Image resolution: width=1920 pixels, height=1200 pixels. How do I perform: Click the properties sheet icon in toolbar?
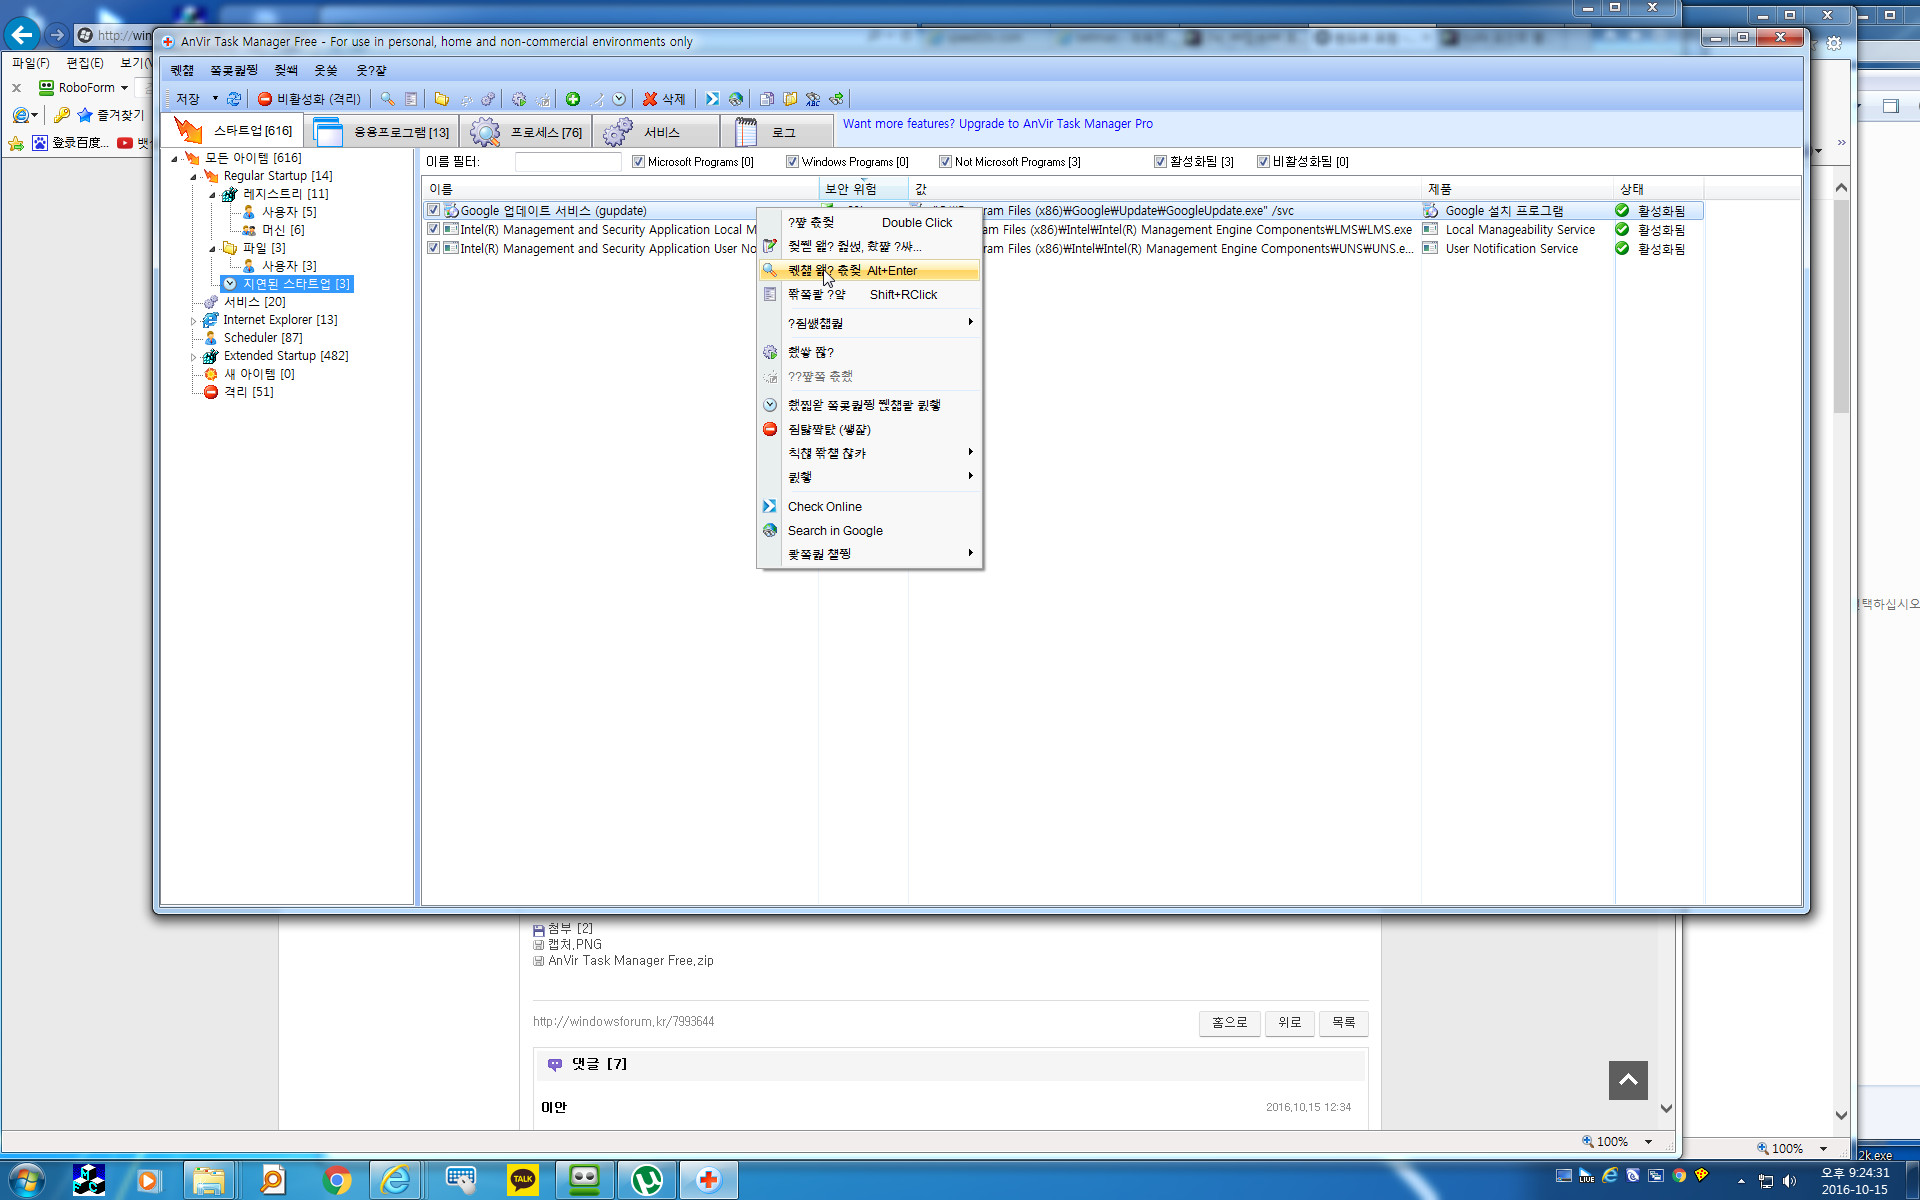pyautogui.click(x=411, y=99)
